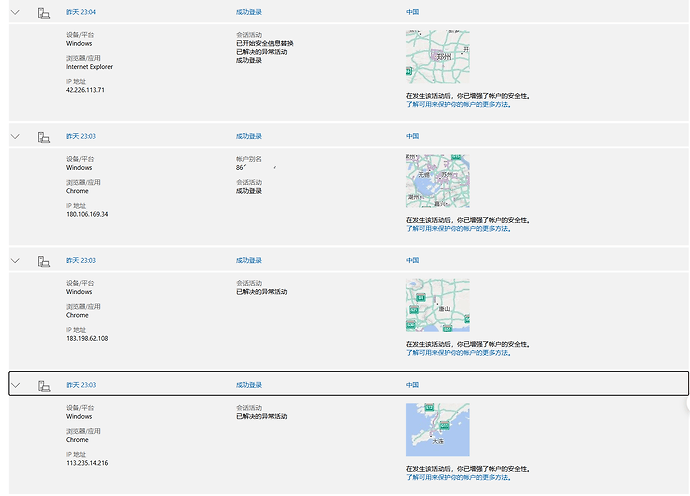Open the 苏州 / 无锡 map thumbnail

pos(437,181)
